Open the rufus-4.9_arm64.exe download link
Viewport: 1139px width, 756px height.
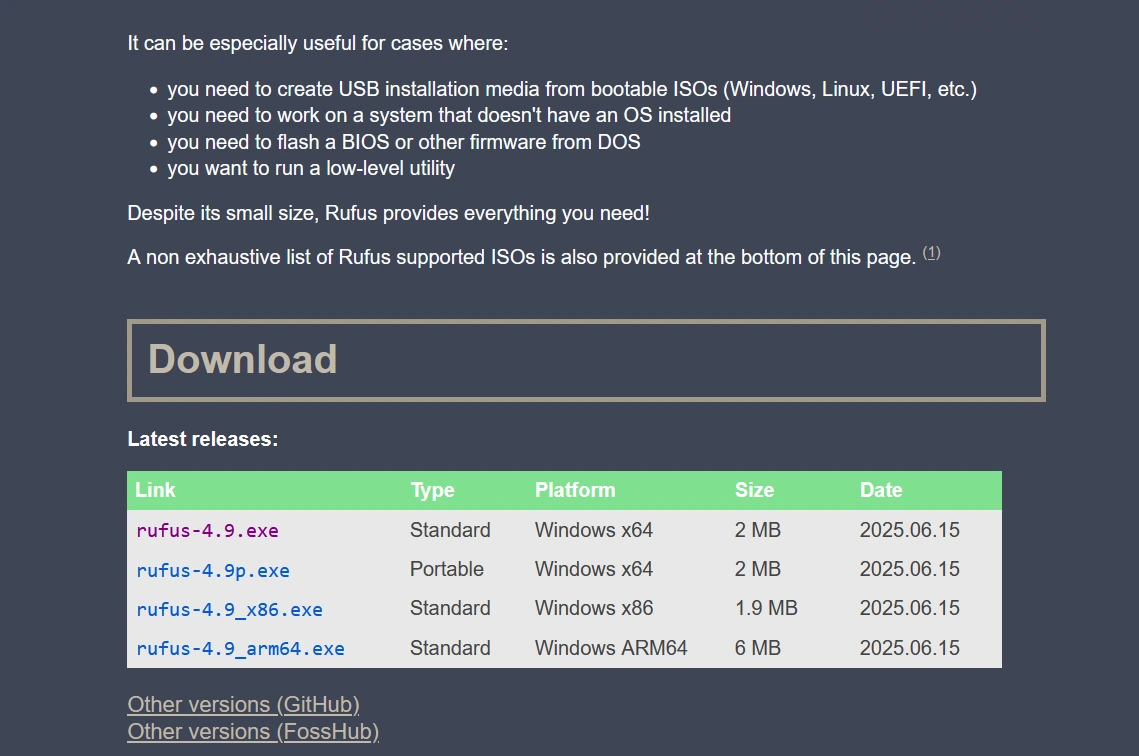point(240,648)
